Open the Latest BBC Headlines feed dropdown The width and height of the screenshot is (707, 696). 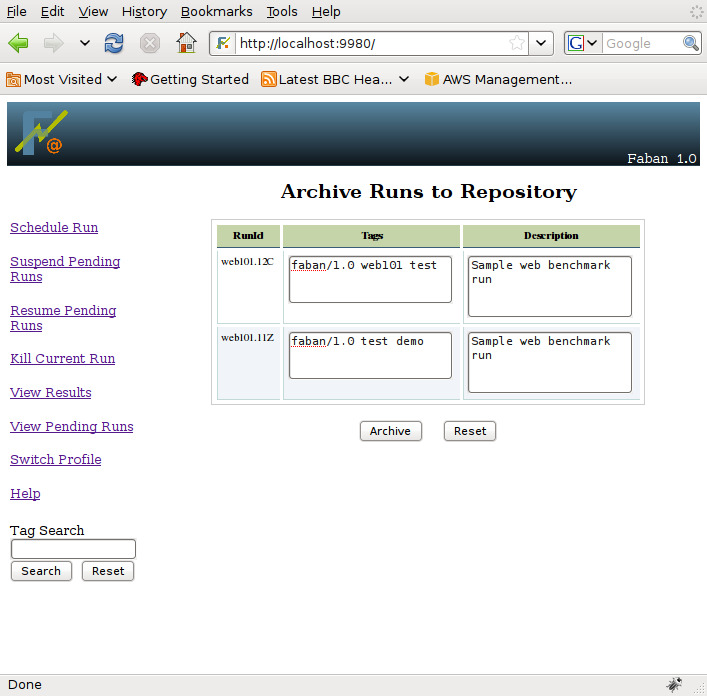(x=404, y=79)
